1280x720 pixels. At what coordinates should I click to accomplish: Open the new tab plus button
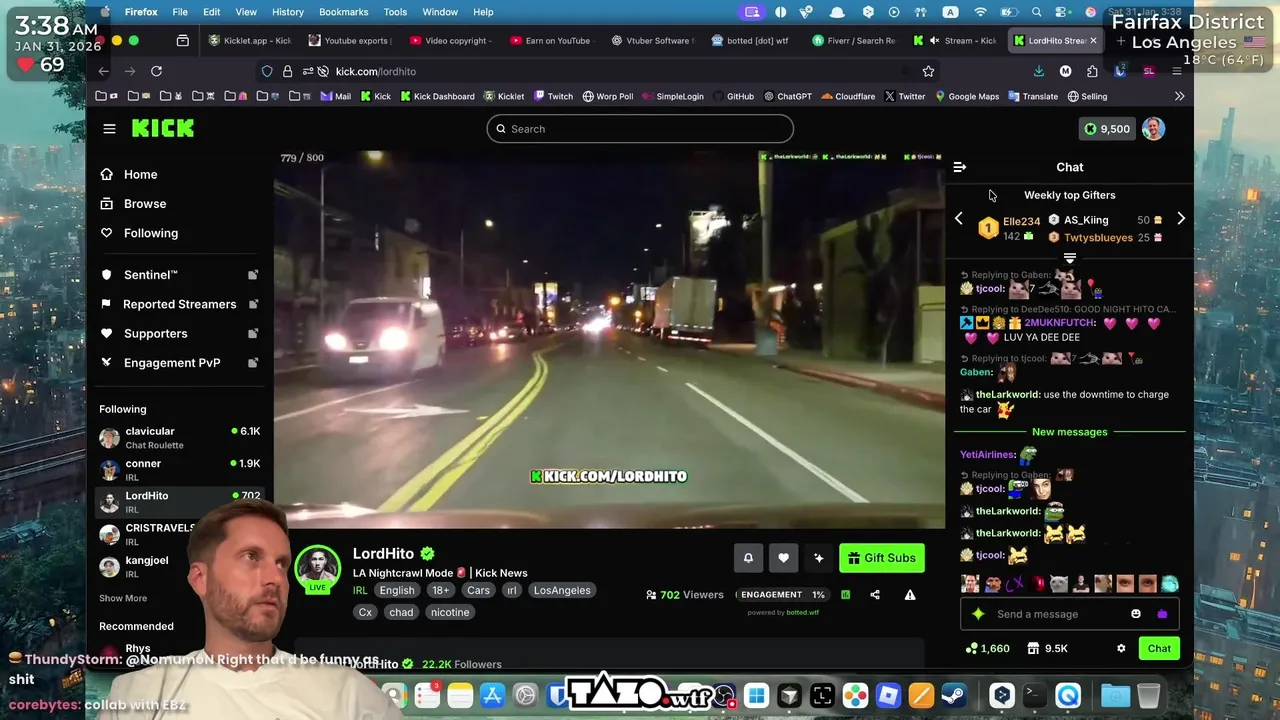tap(1120, 41)
